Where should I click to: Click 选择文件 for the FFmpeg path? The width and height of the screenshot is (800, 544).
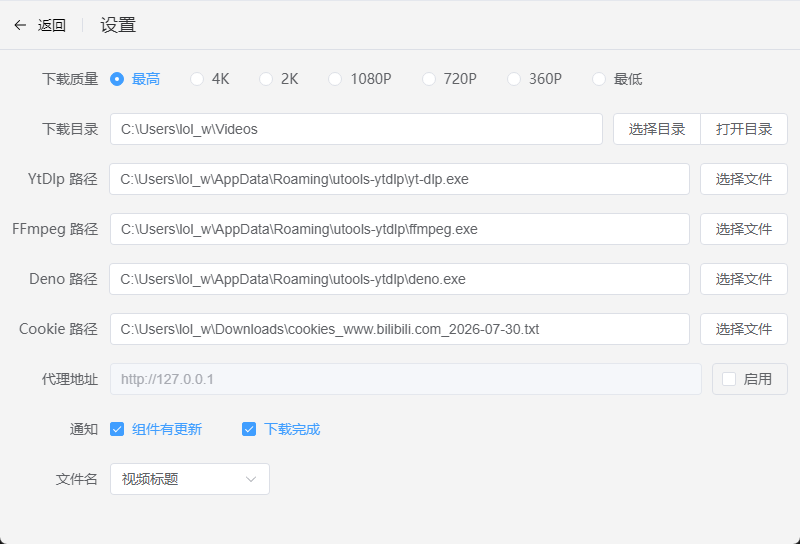click(744, 229)
